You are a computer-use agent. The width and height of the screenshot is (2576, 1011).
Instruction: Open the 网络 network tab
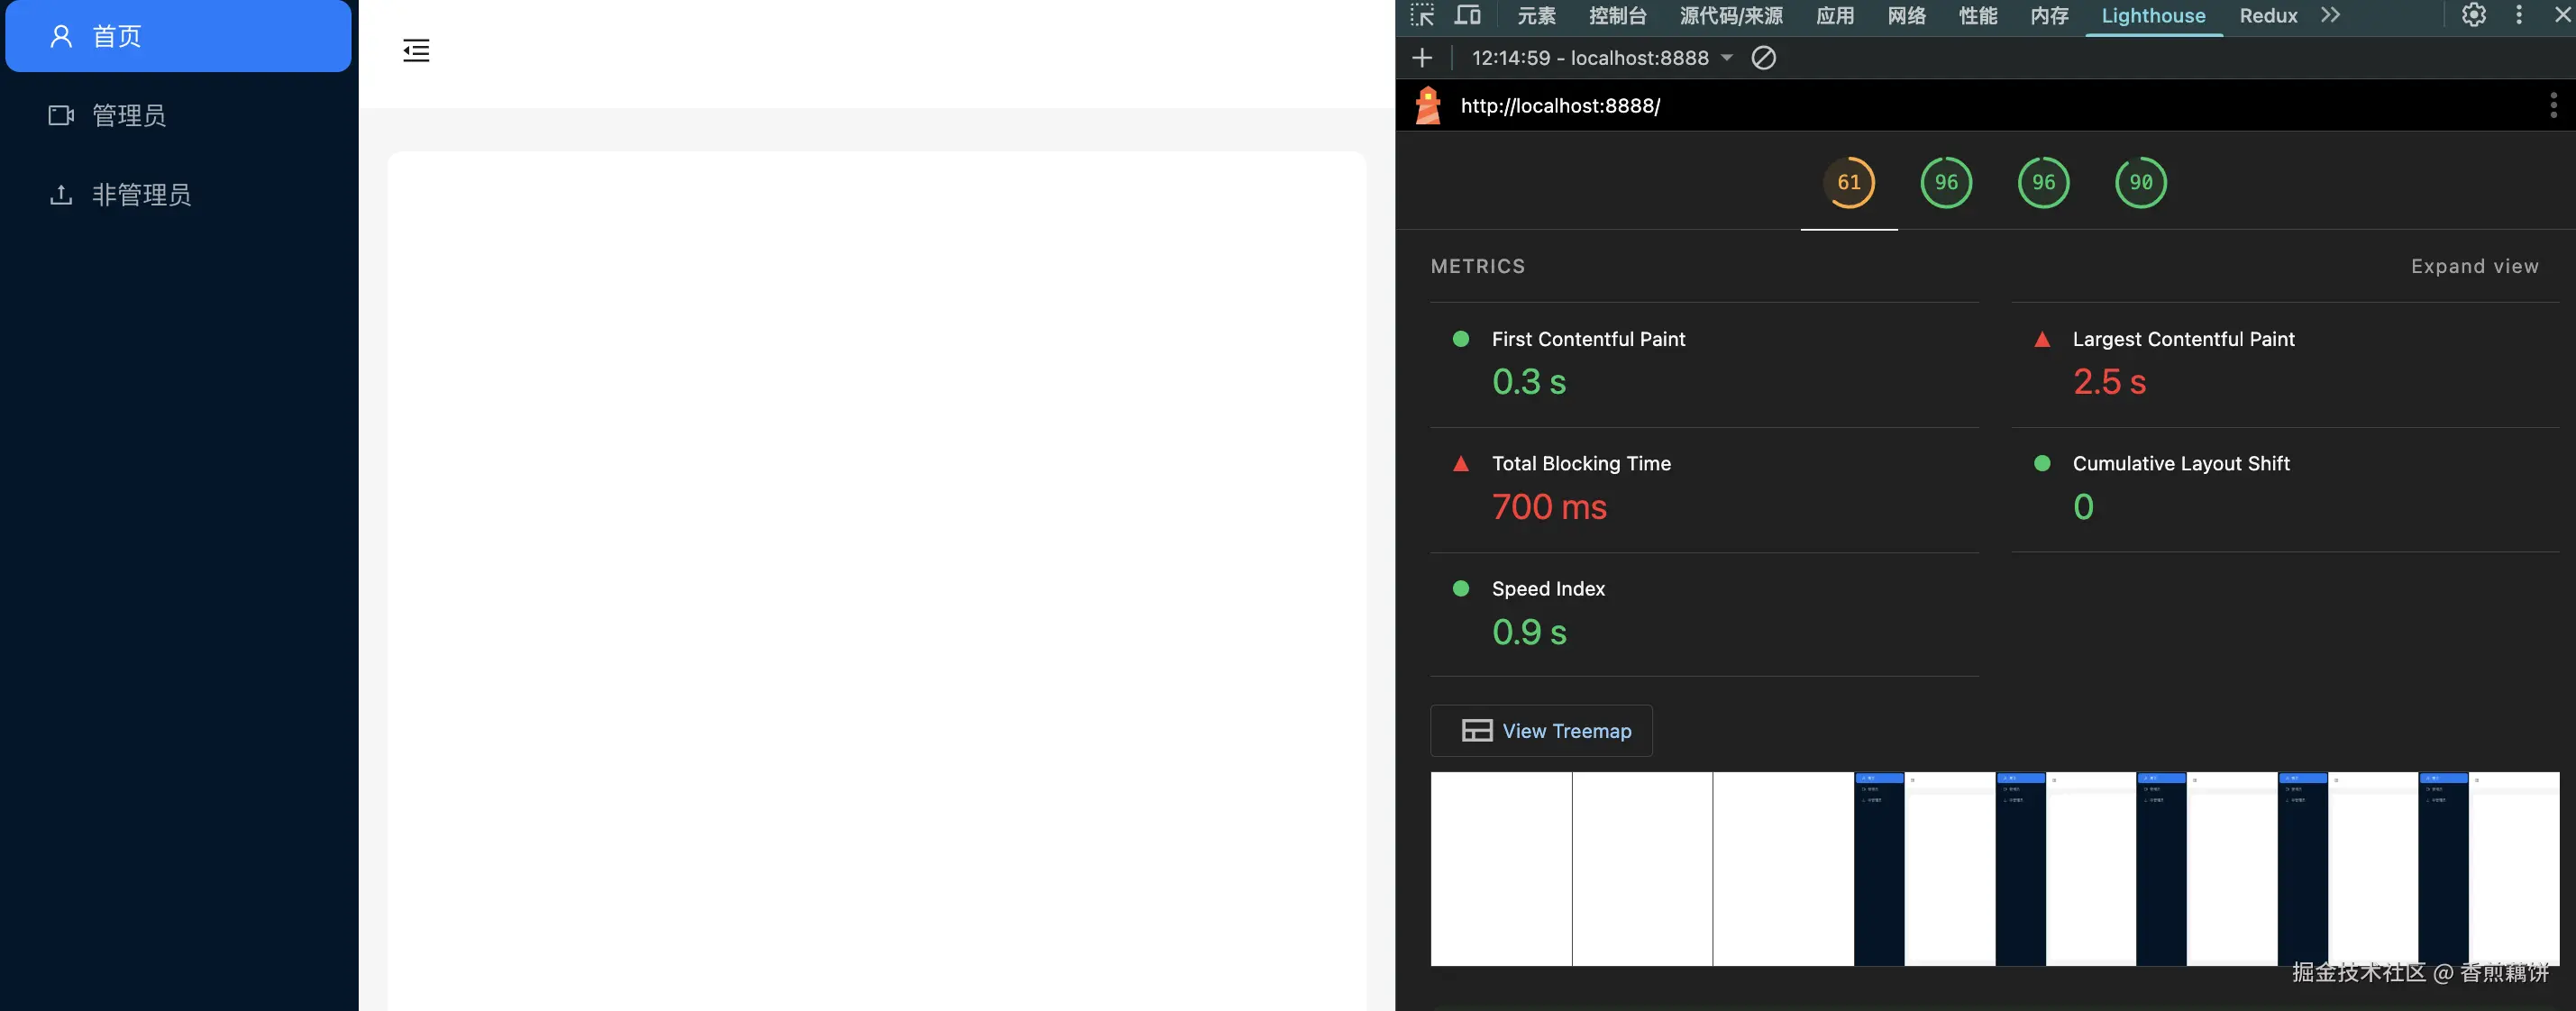coord(1906,16)
